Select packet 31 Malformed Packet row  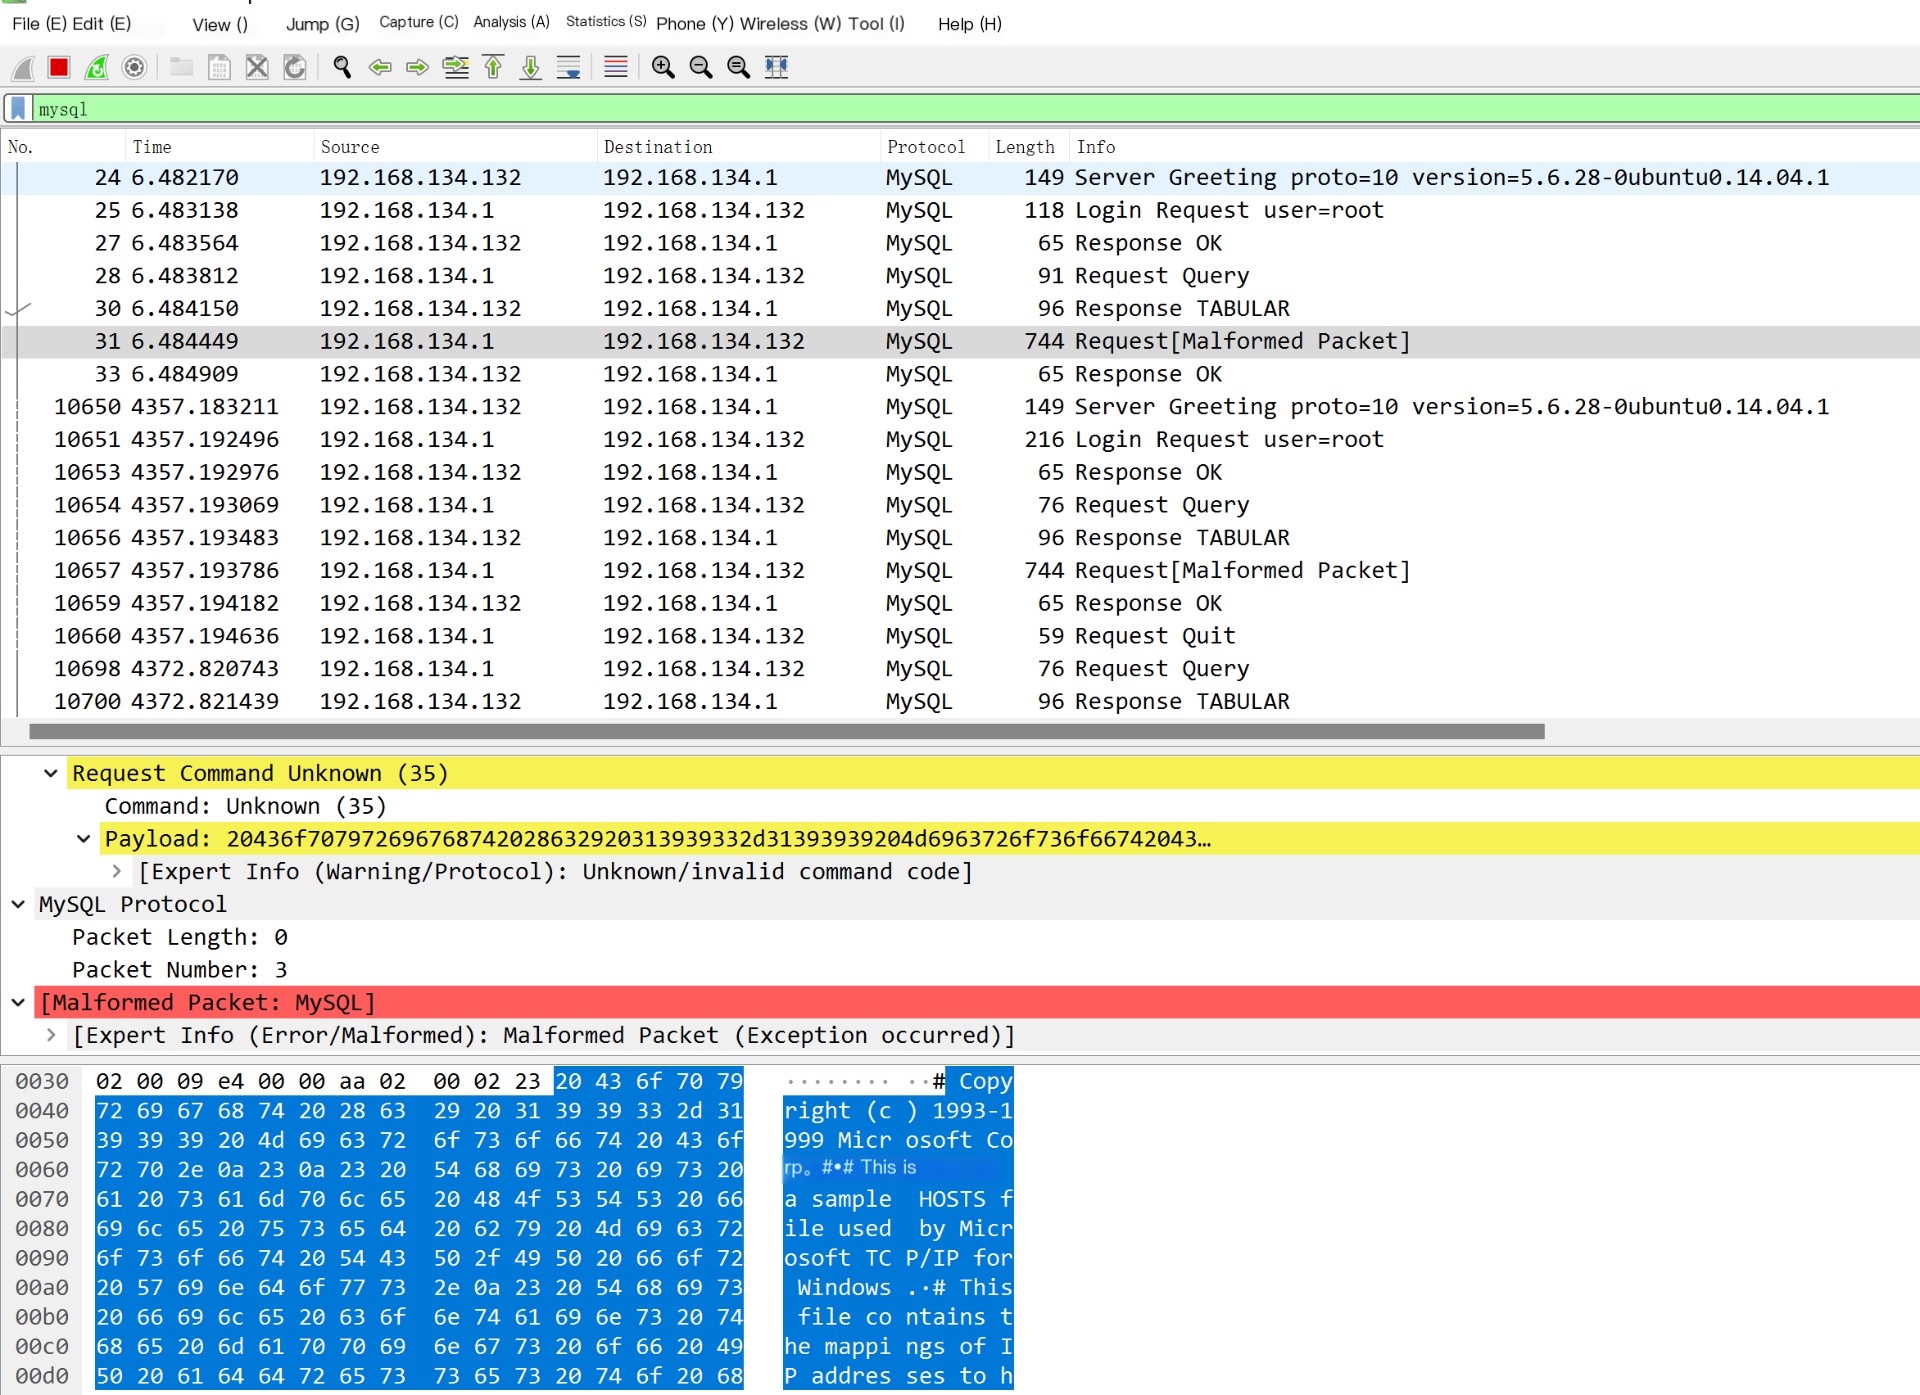tap(960, 342)
